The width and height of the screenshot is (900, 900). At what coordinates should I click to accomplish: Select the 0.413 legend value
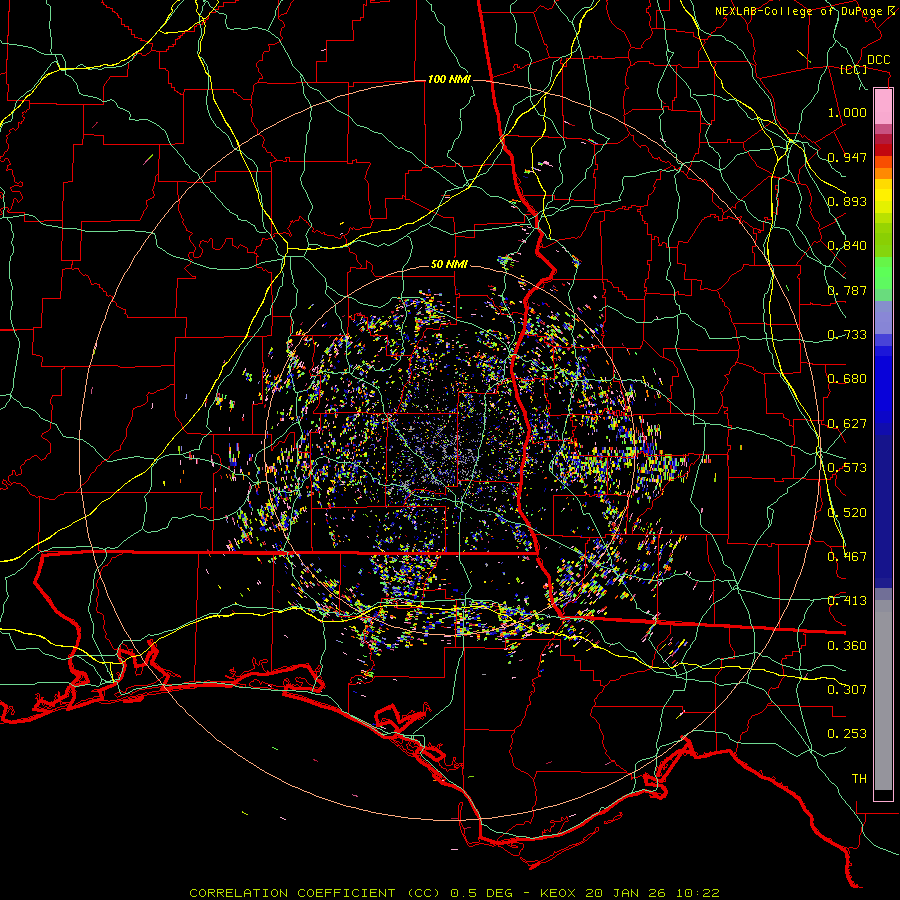coord(847,601)
